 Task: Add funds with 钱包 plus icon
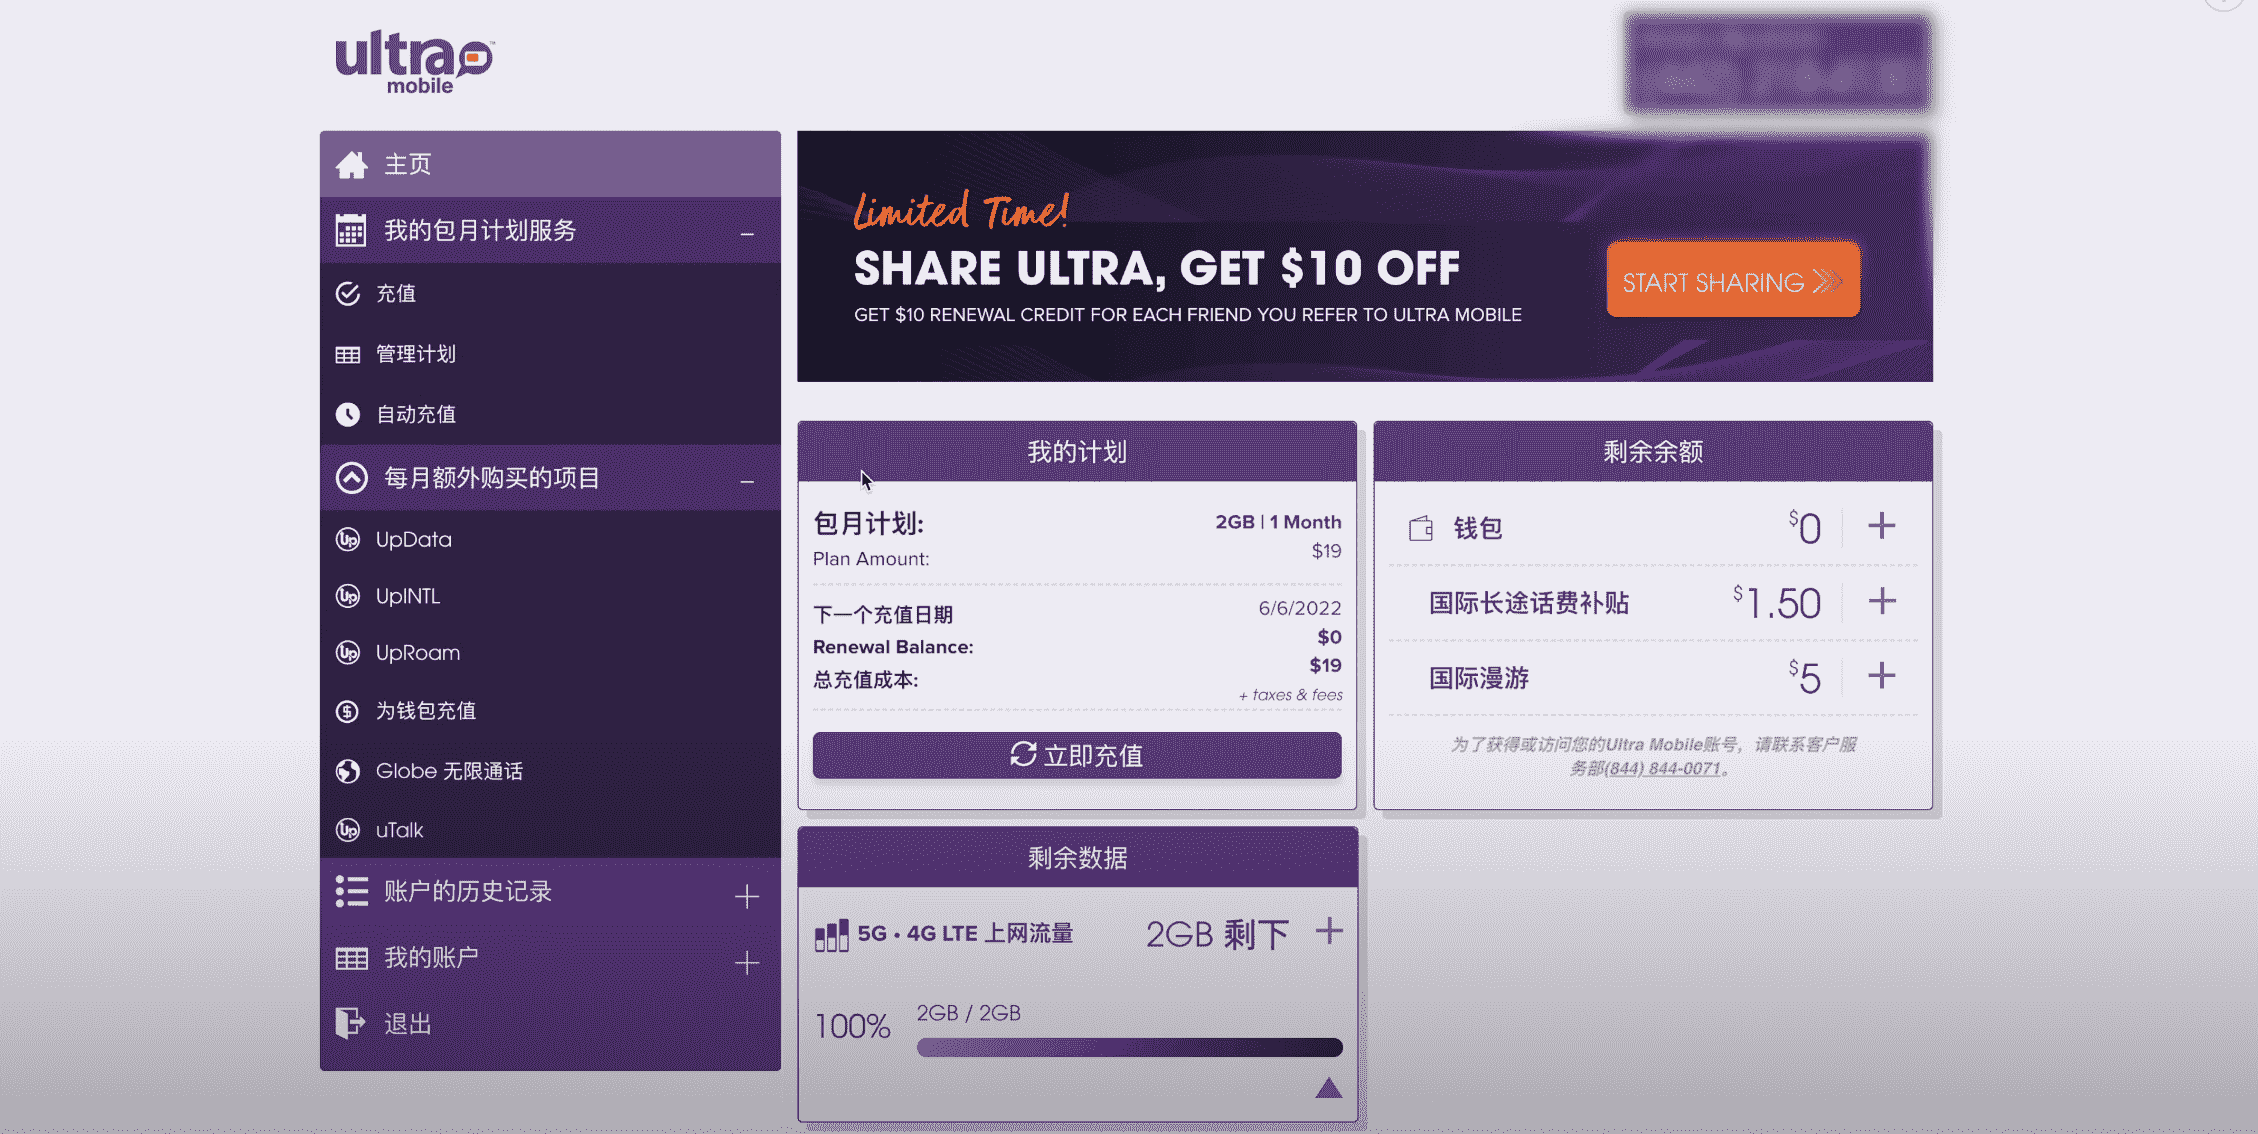(x=1882, y=526)
